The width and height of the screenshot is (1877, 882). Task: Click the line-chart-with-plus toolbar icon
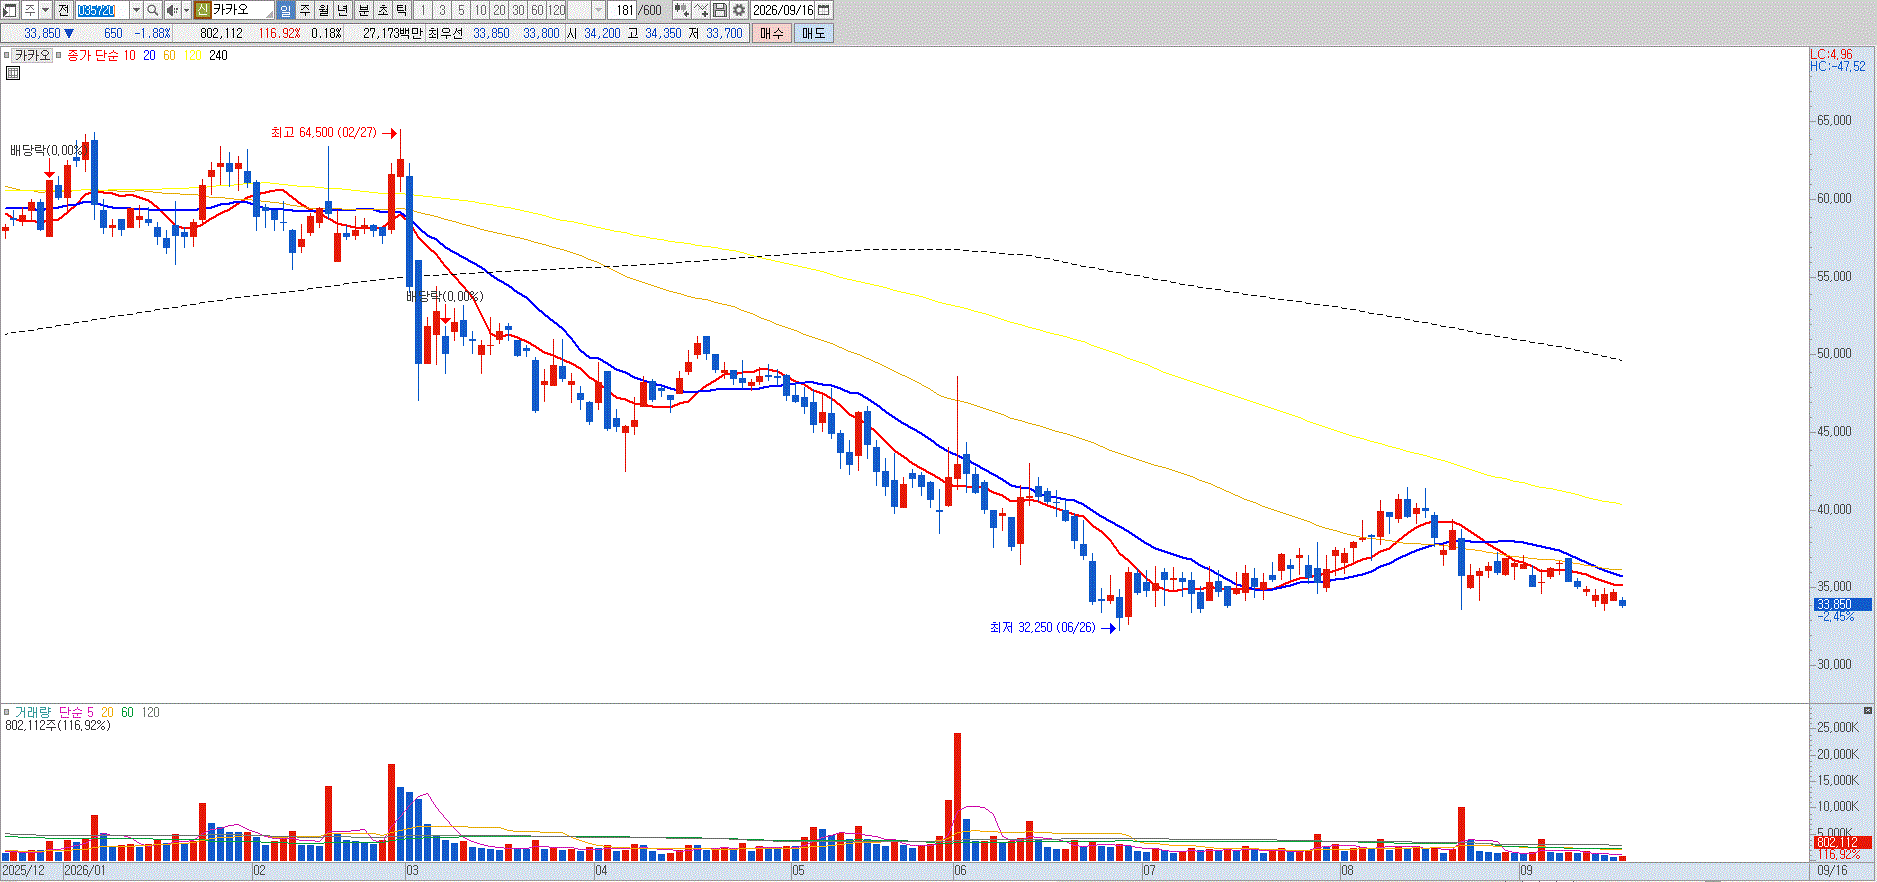coord(701,10)
